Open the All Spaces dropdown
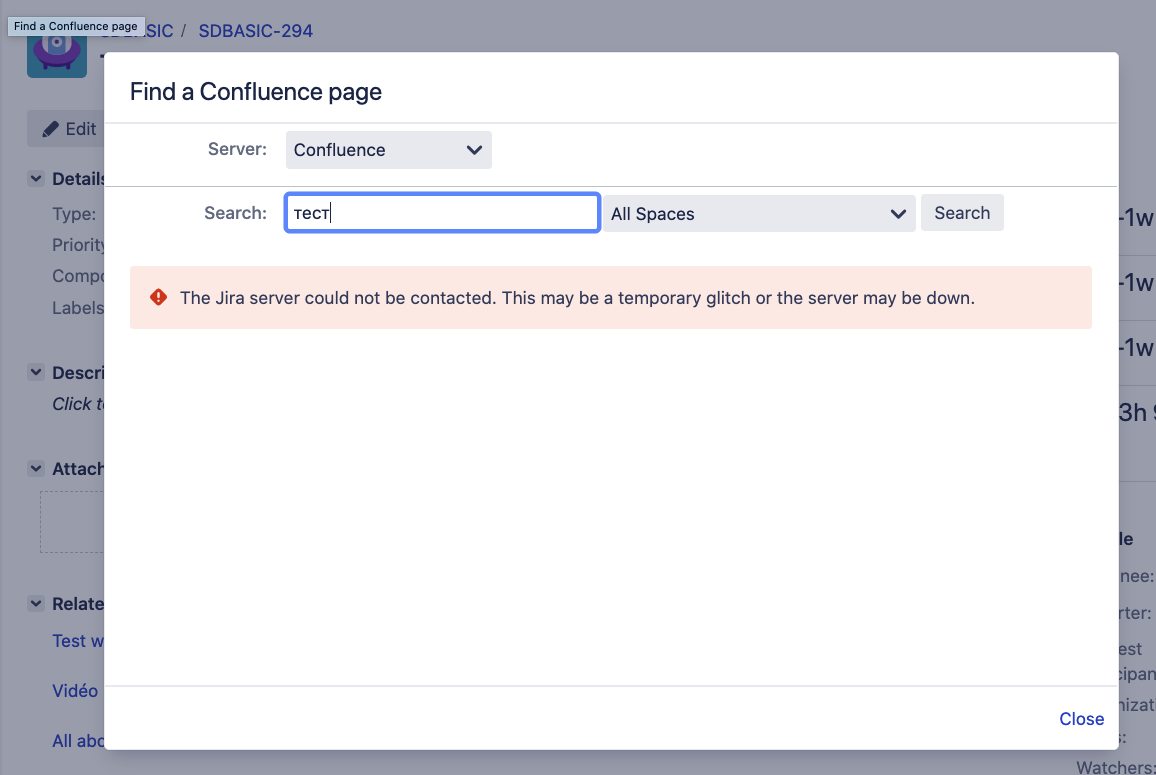This screenshot has height=775, width=1156. pos(759,213)
